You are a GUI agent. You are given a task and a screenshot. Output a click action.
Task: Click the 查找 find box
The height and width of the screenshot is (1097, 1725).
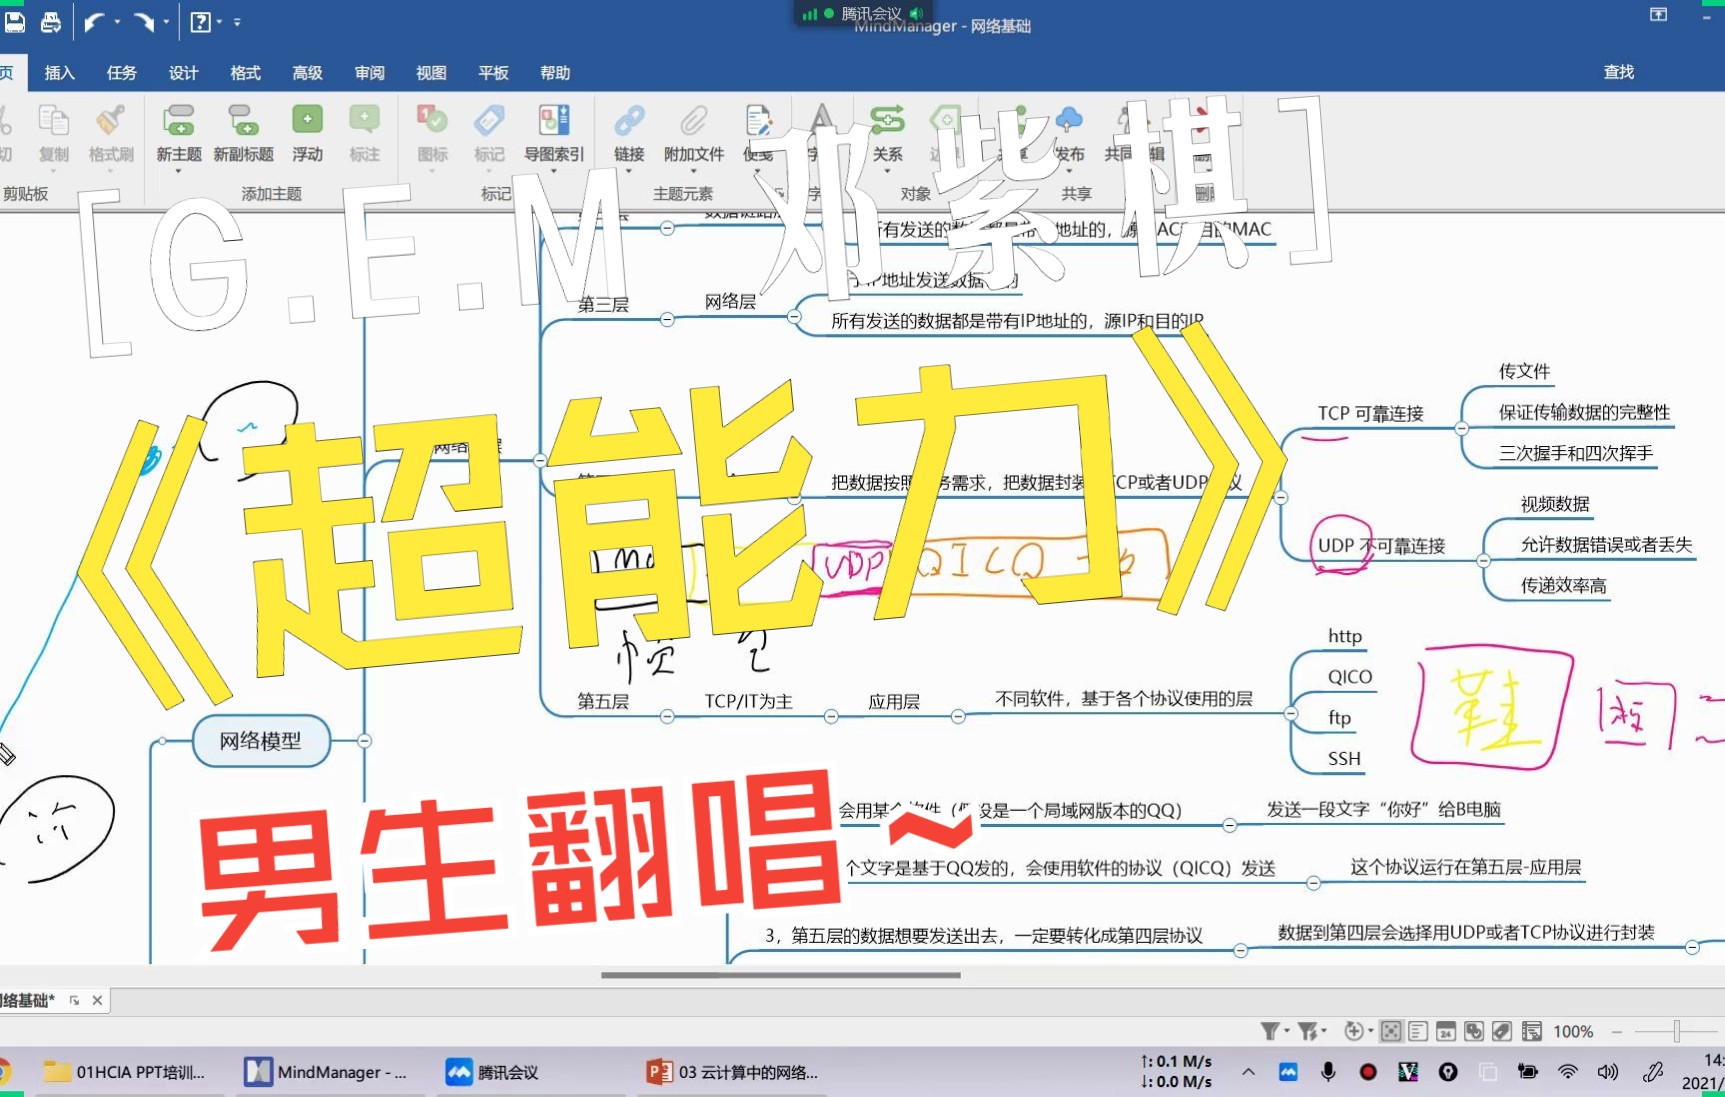click(x=1618, y=72)
